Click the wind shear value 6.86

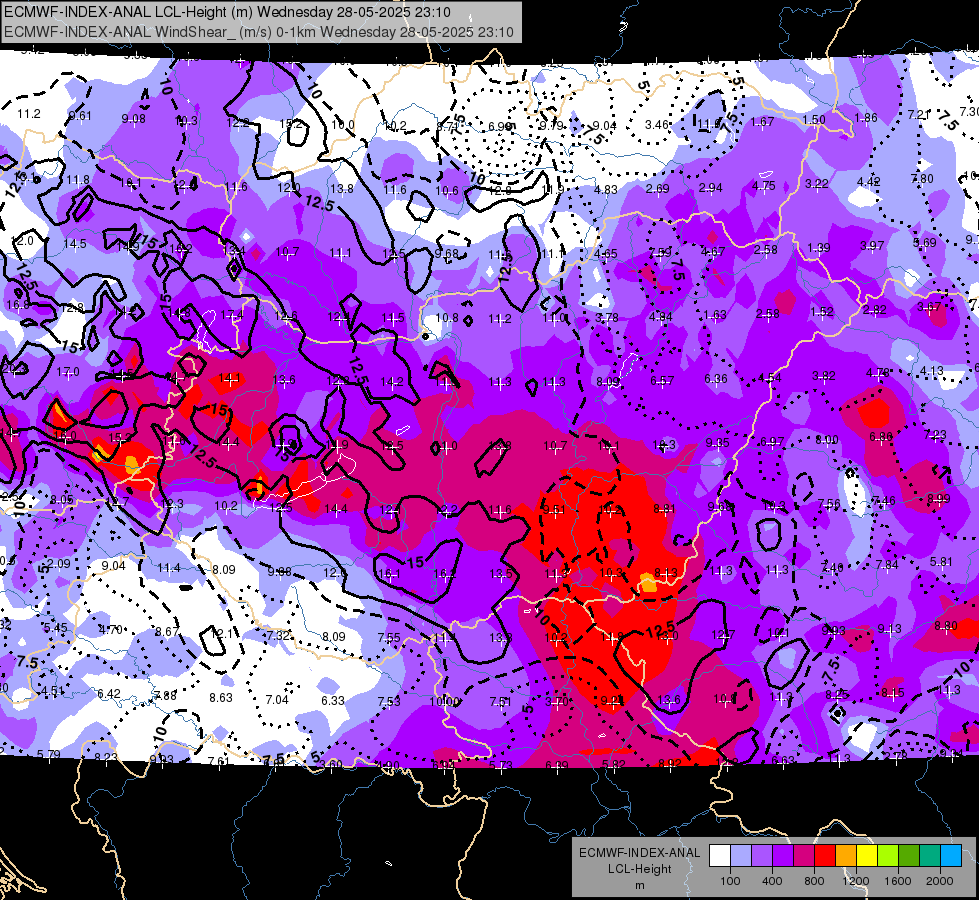tap(881, 437)
